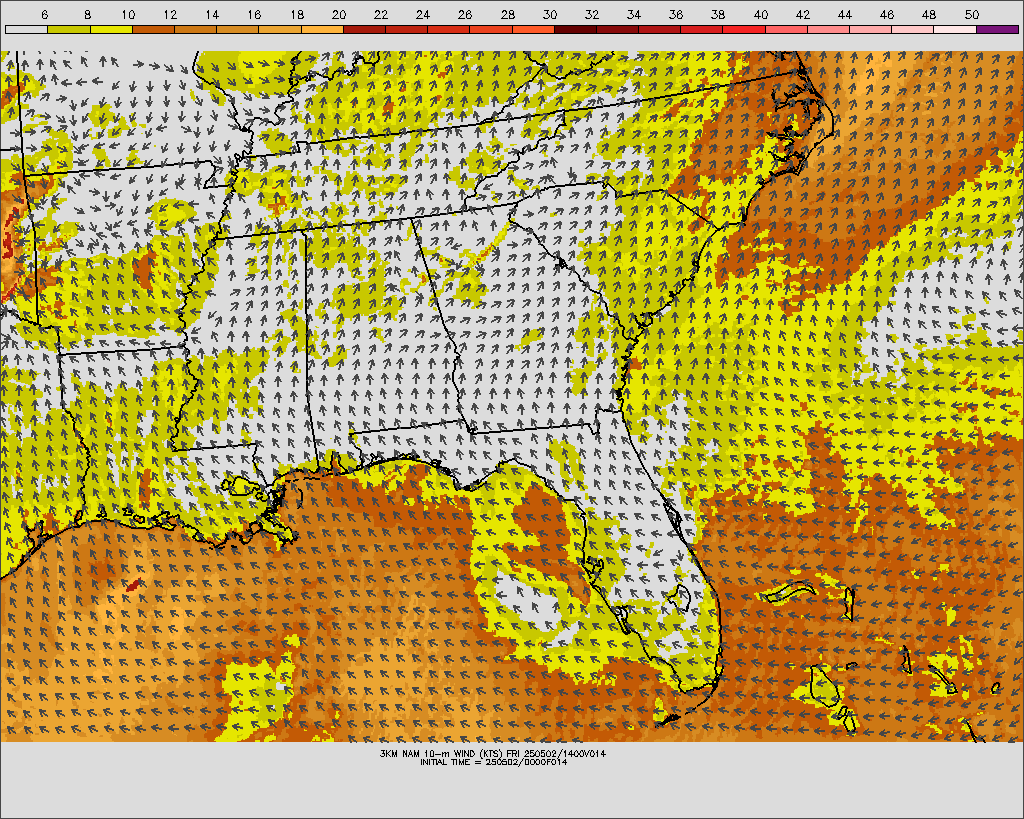The image size is (1024, 819).
Task: Select the dark red swatch between 20 and 22
Action: [364, 29]
